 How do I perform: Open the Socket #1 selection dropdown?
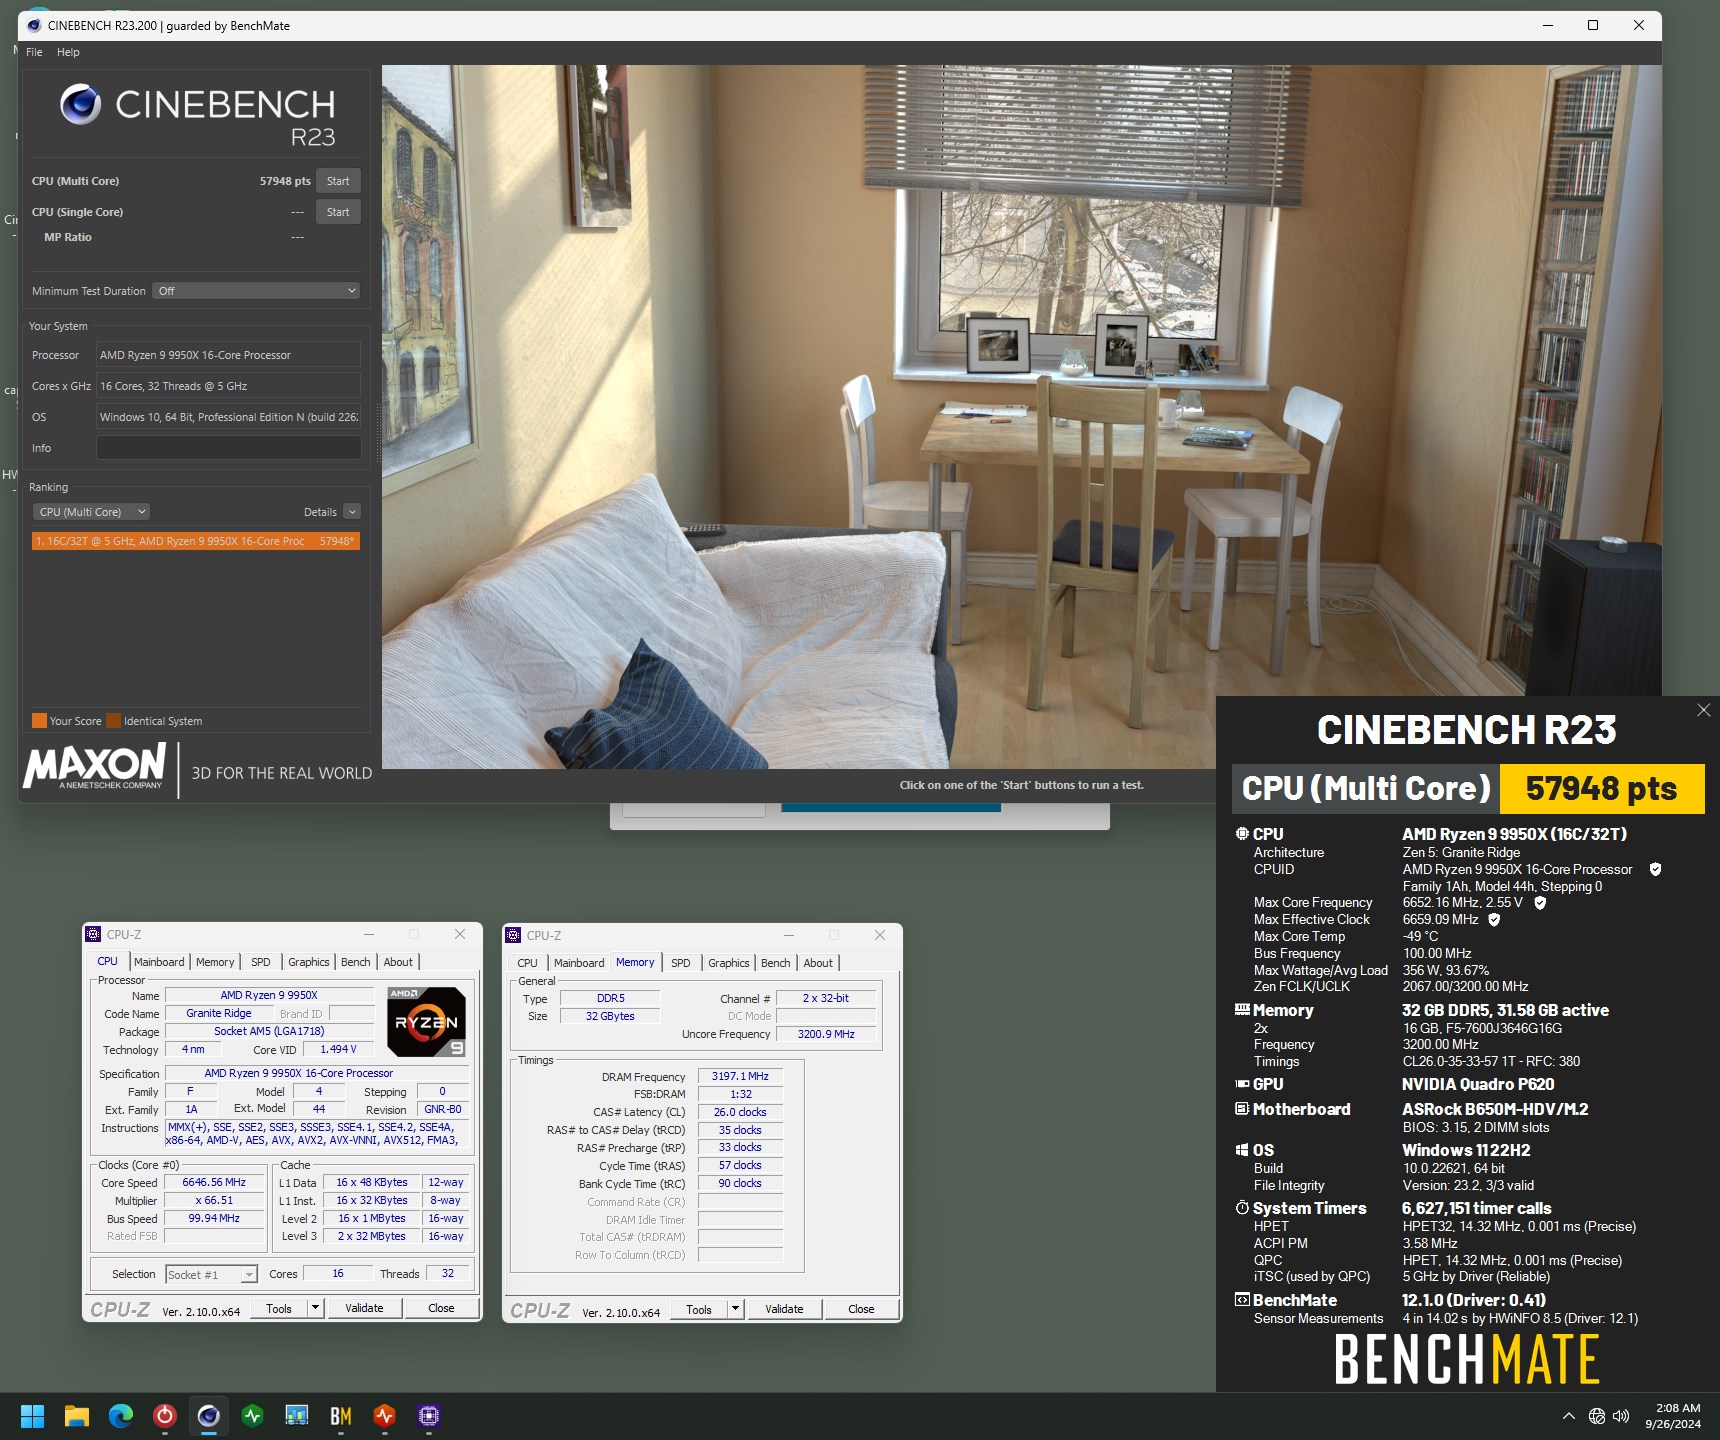(x=211, y=1274)
